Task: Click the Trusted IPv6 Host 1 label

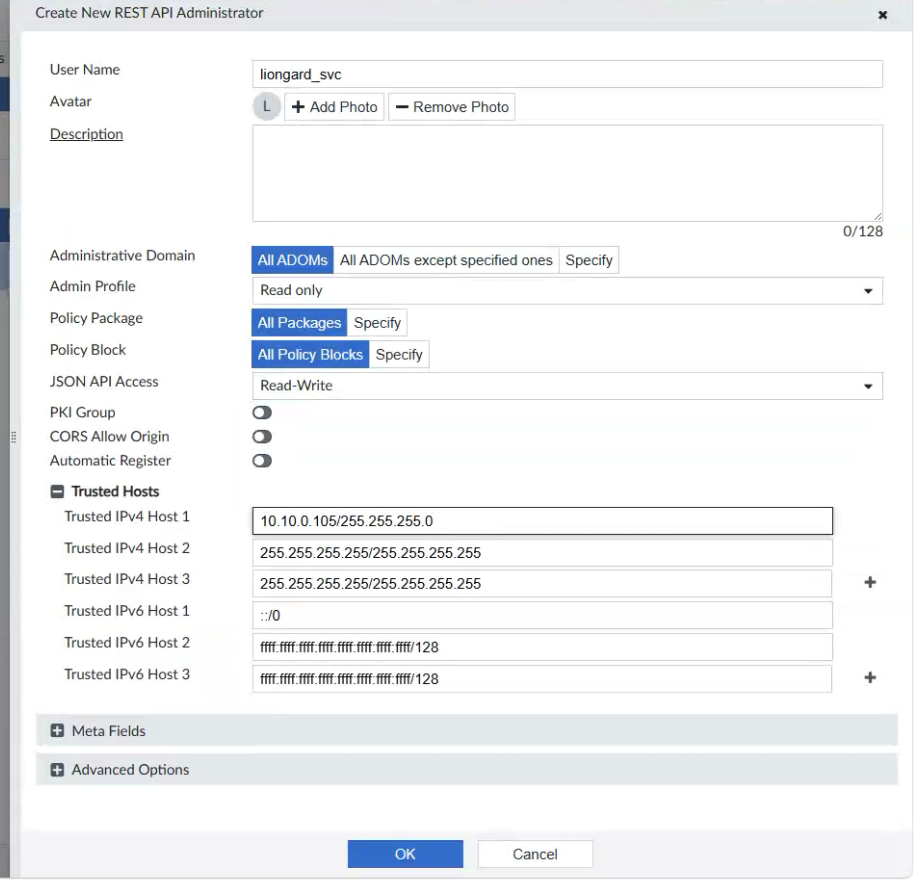Action: [127, 610]
